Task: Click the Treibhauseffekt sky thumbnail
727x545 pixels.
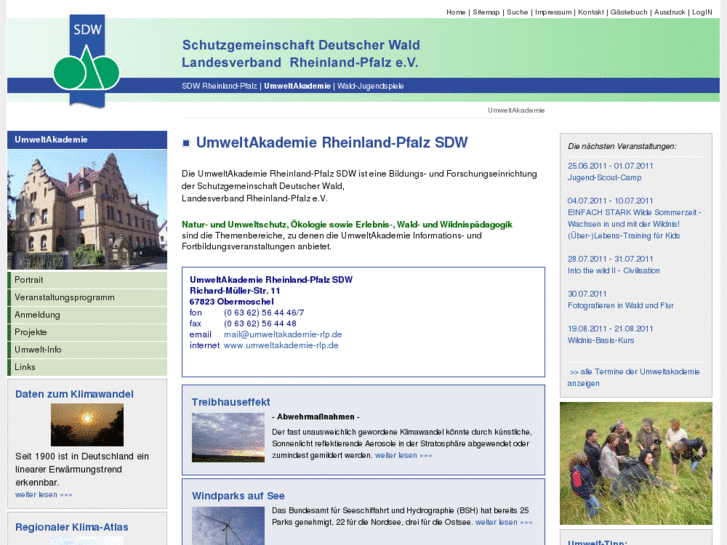Action: (x=228, y=437)
